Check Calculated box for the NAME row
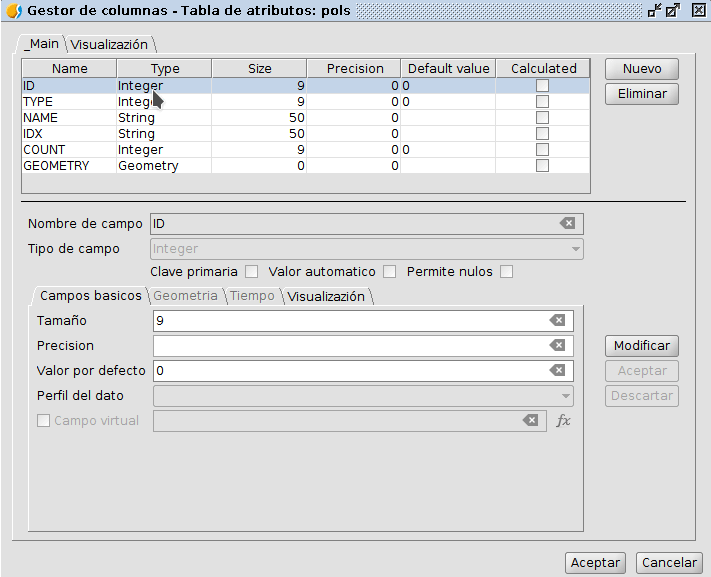 (542, 118)
